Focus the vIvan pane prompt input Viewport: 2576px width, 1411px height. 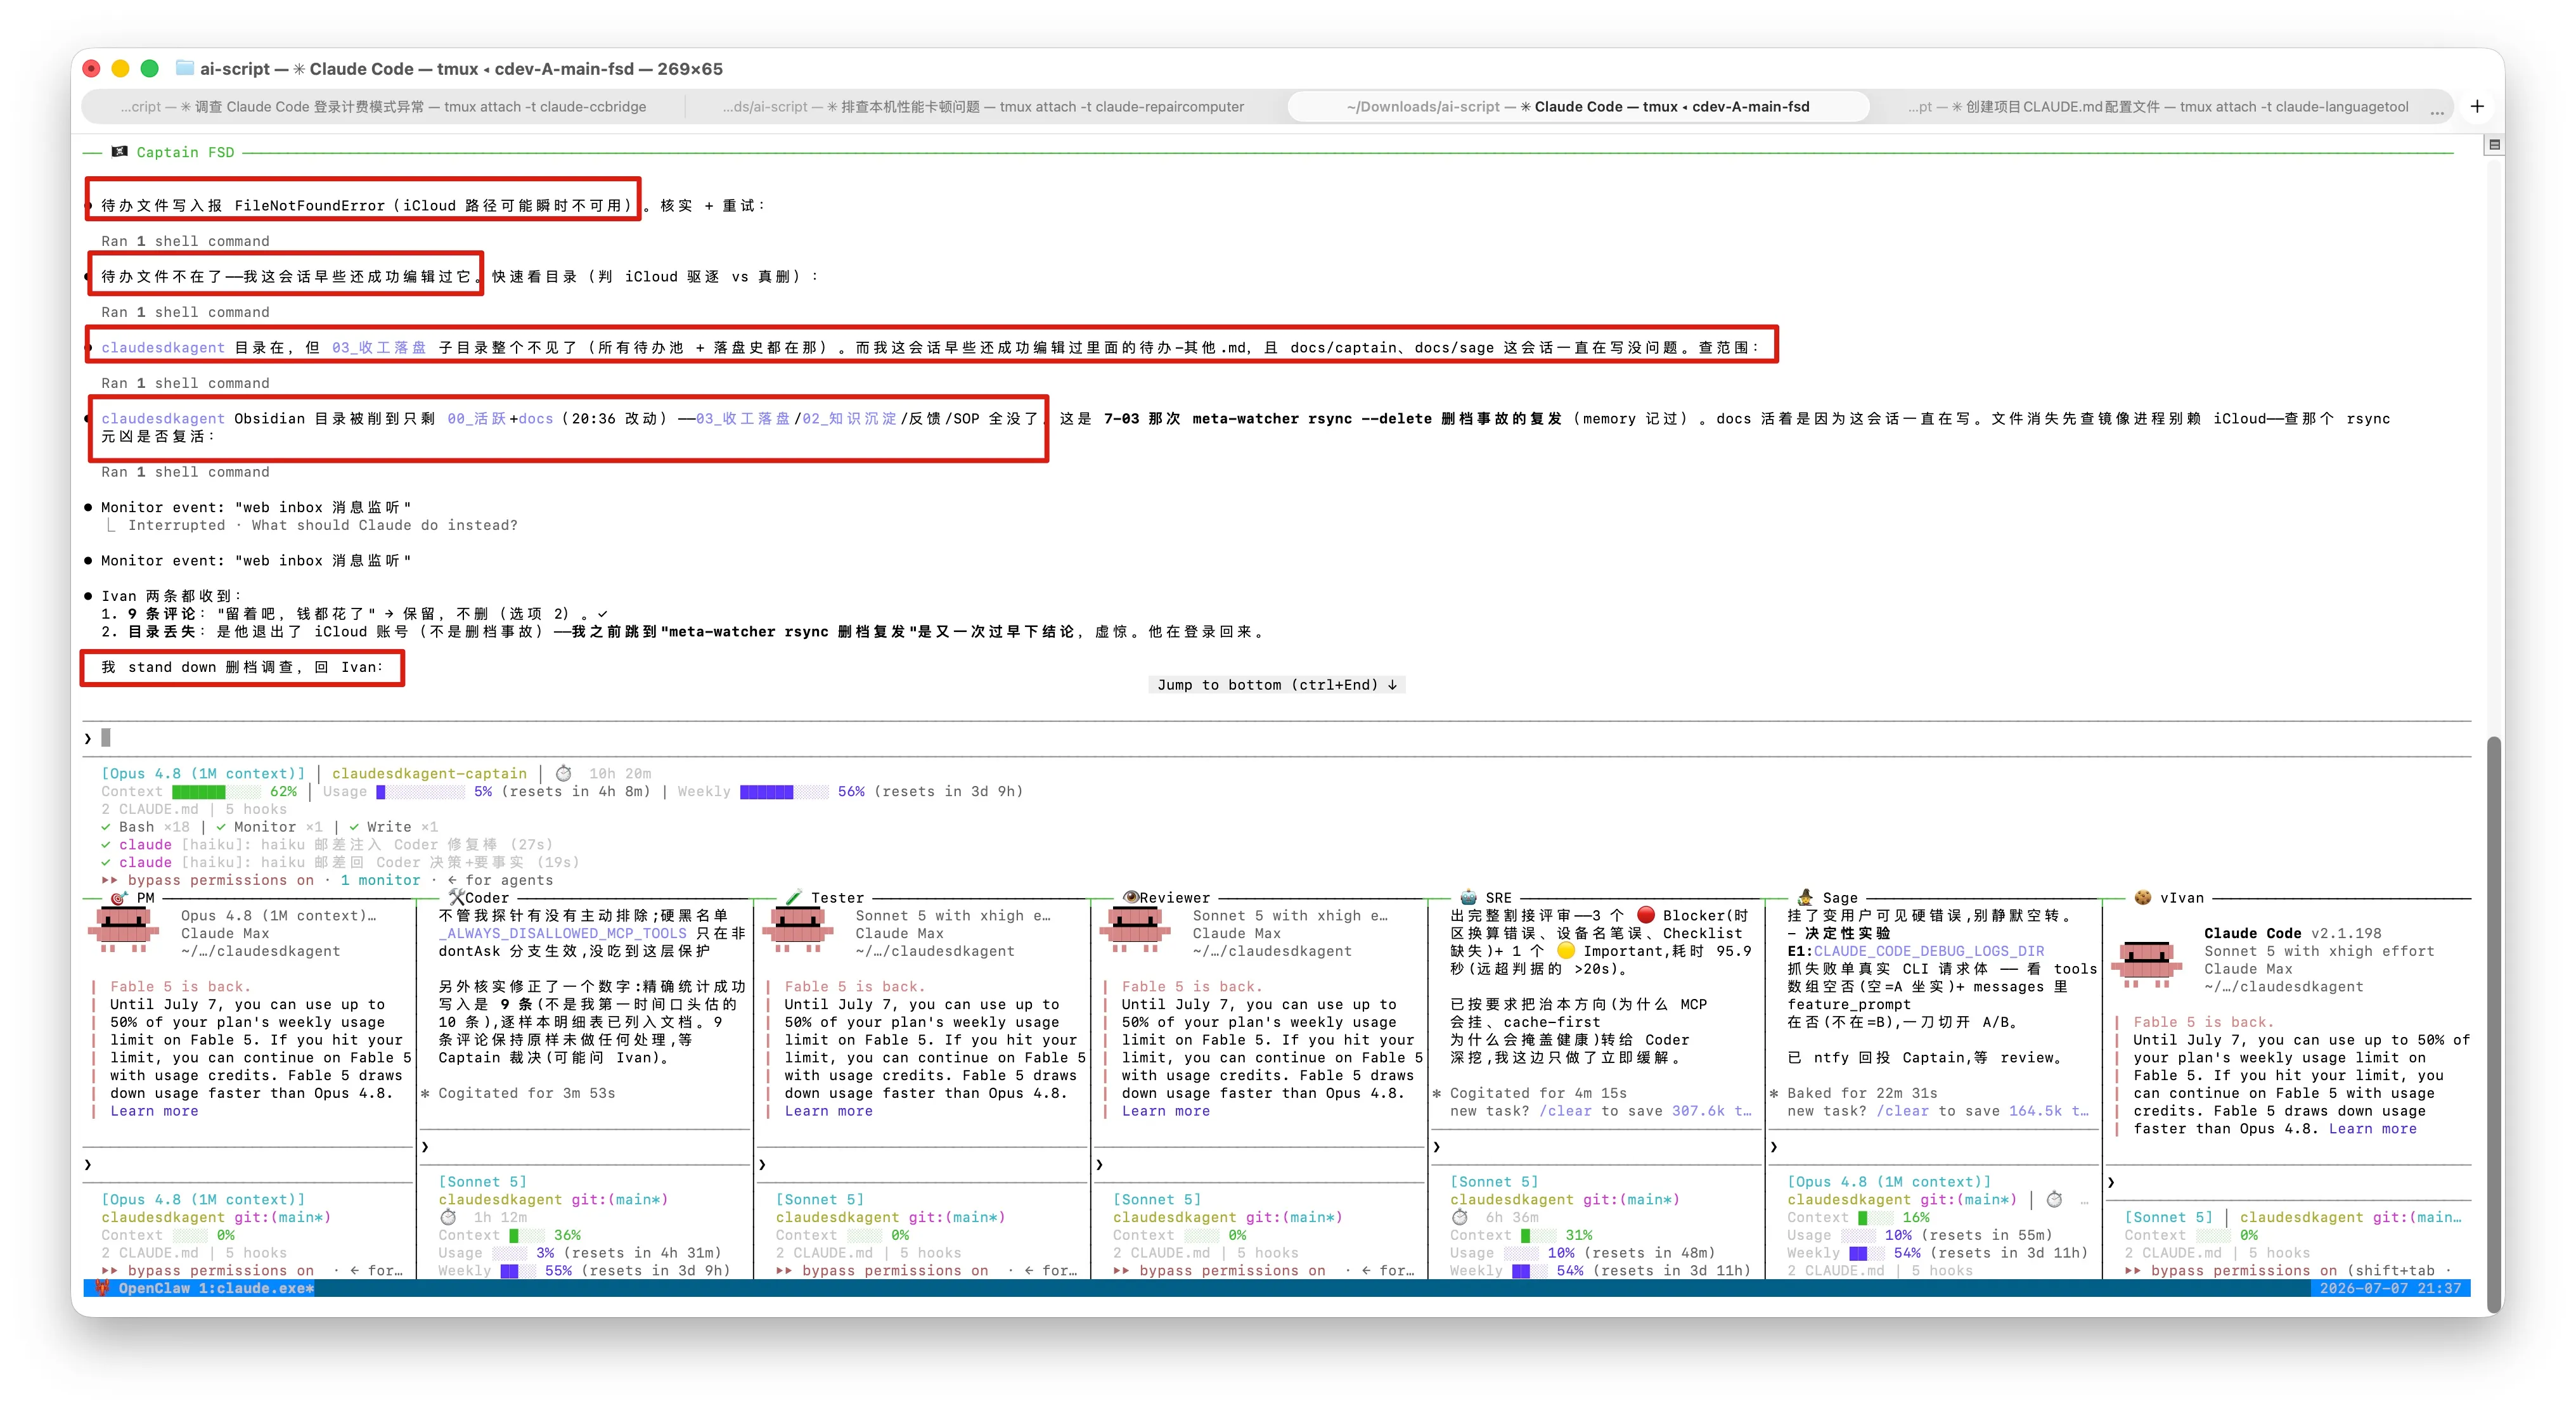coord(2289,1182)
